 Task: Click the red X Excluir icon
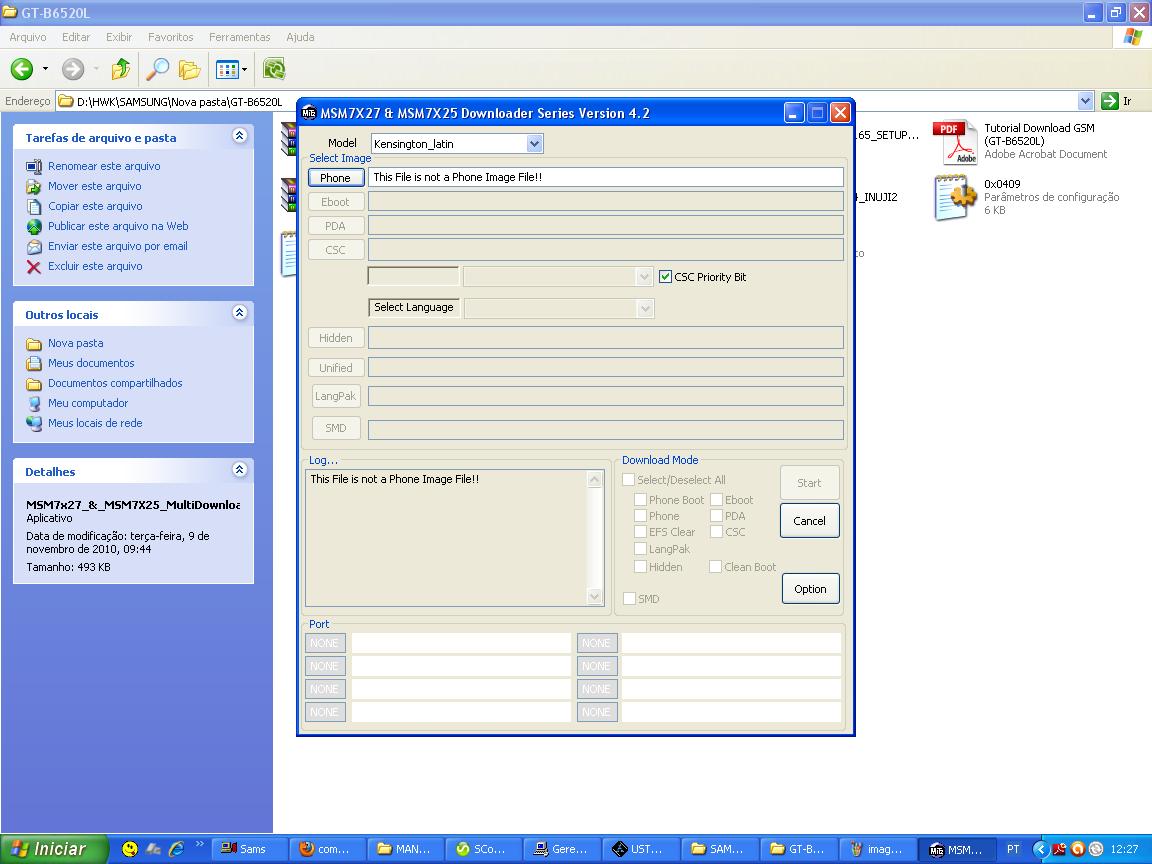pyautogui.click(x=34, y=267)
